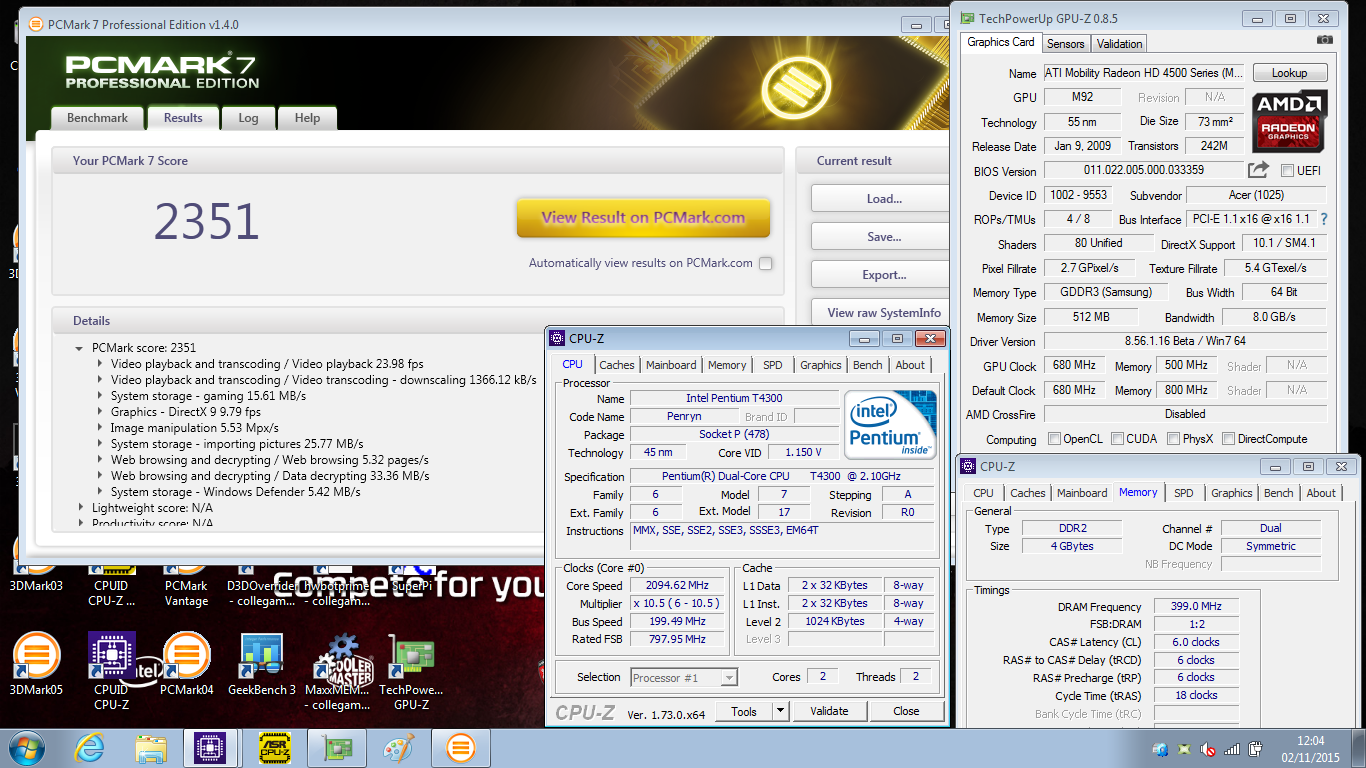Image resolution: width=1366 pixels, height=768 pixels.
Task: Switch to PCMark Benchmark tab
Action: coord(97,118)
